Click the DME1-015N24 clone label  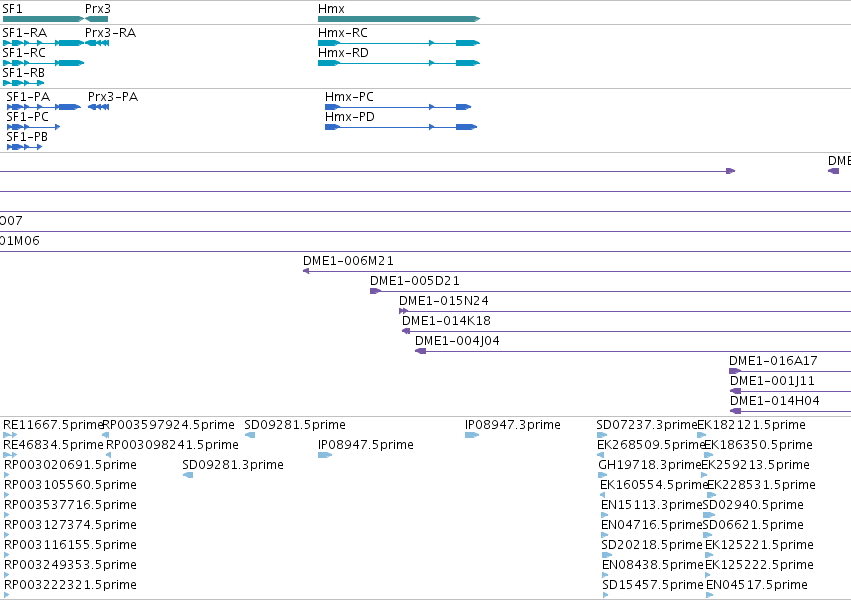click(444, 301)
